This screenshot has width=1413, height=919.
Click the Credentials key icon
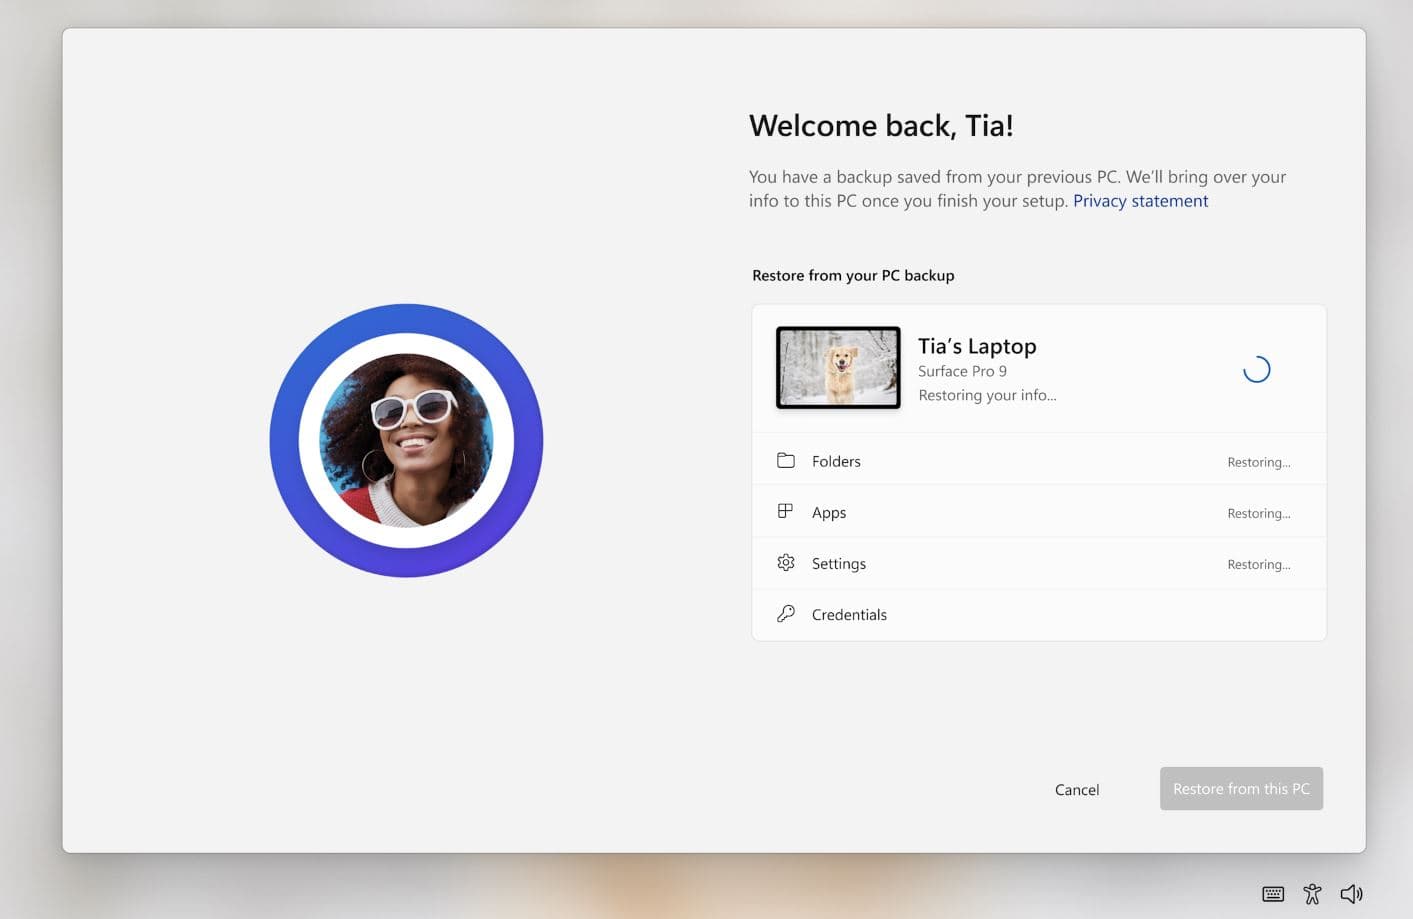[786, 614]
